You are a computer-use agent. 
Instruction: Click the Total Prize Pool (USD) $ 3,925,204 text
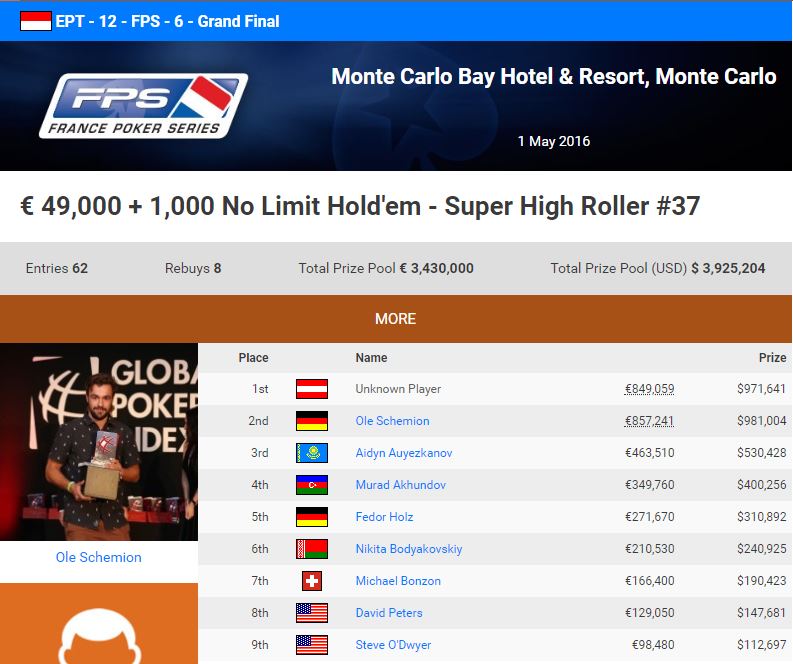click(657, 268)
